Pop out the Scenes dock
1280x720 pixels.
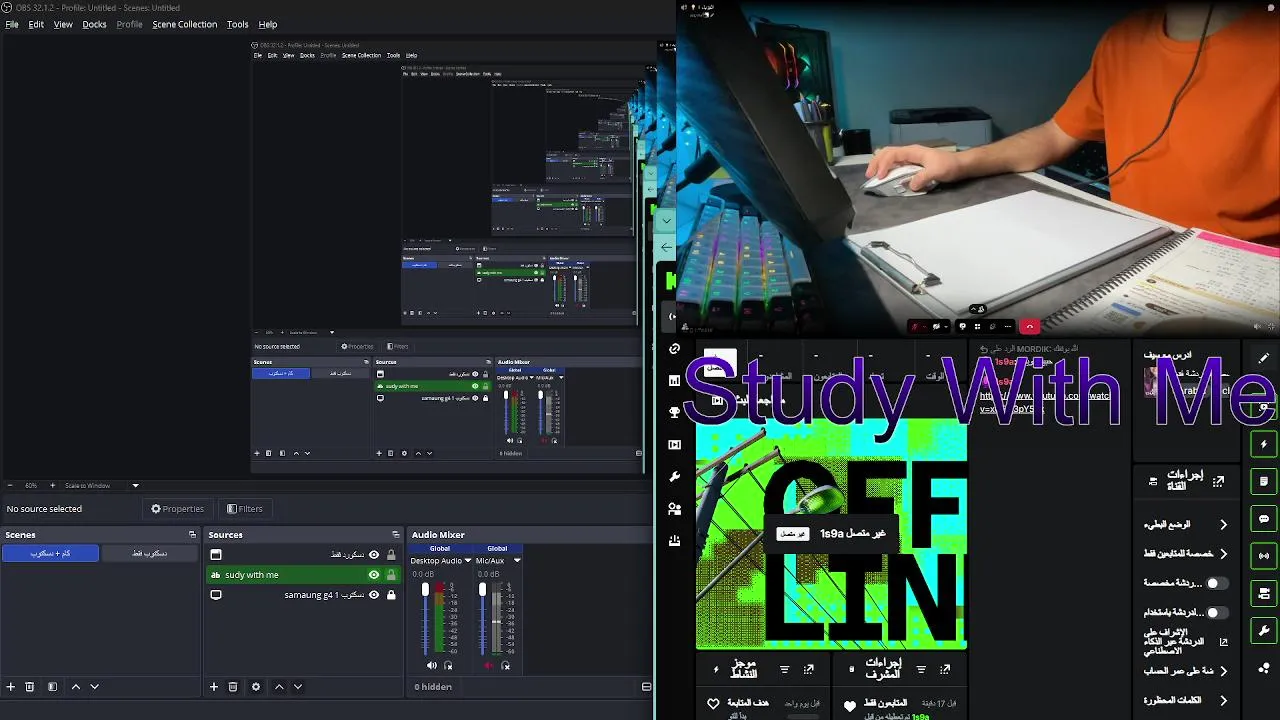point(192,535)
